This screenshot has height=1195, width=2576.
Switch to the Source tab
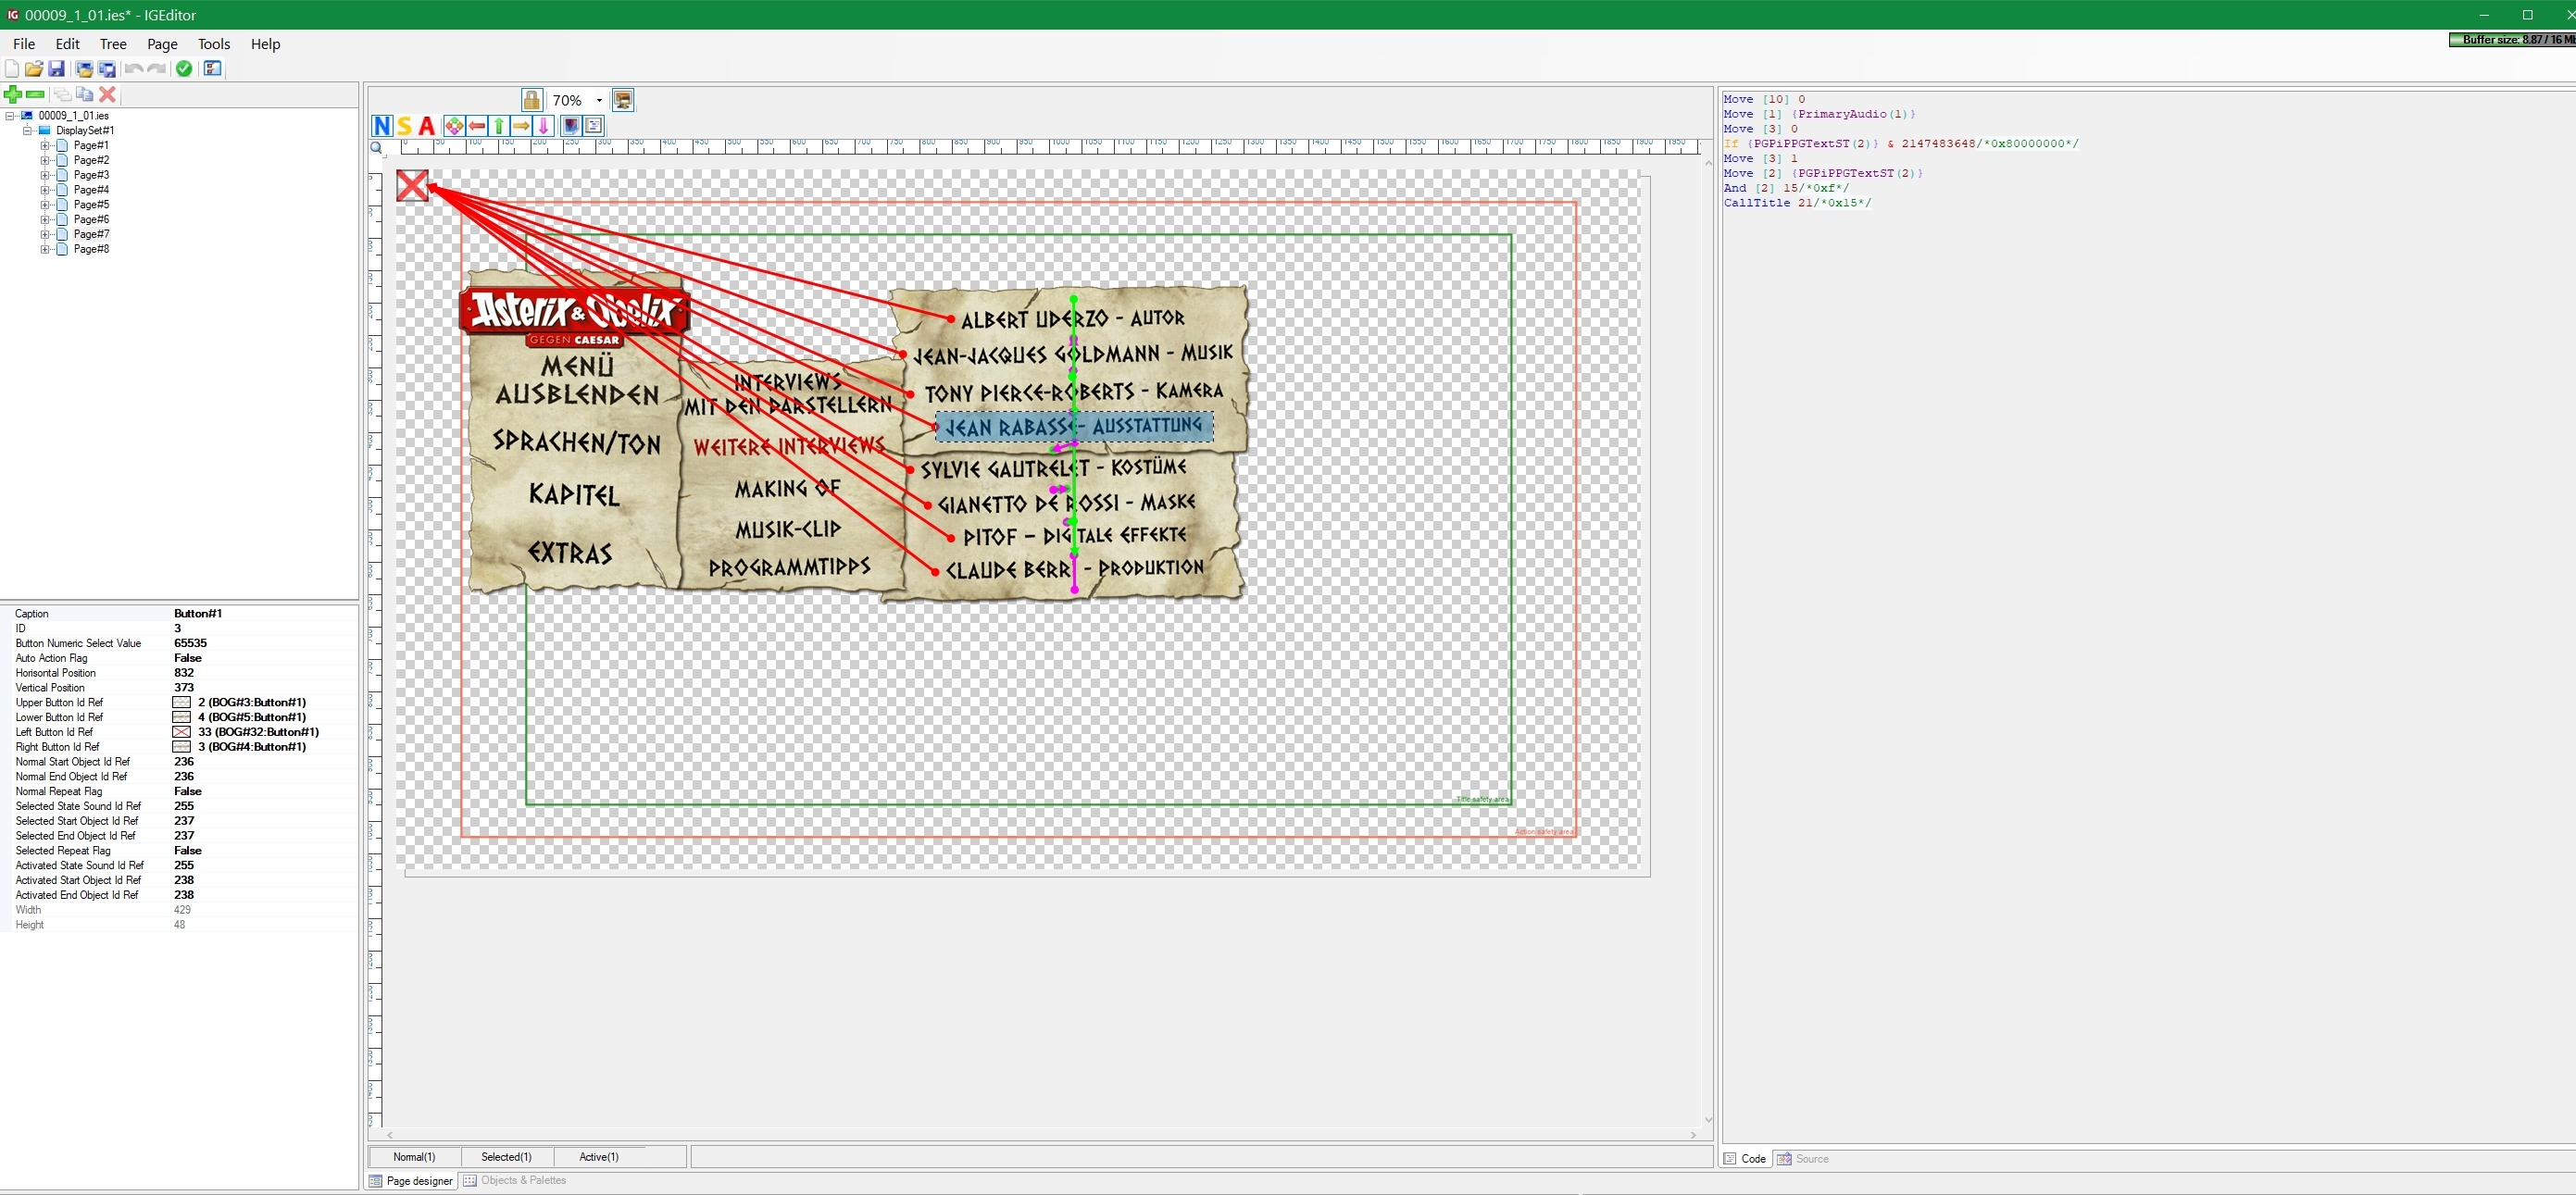1803,1159
